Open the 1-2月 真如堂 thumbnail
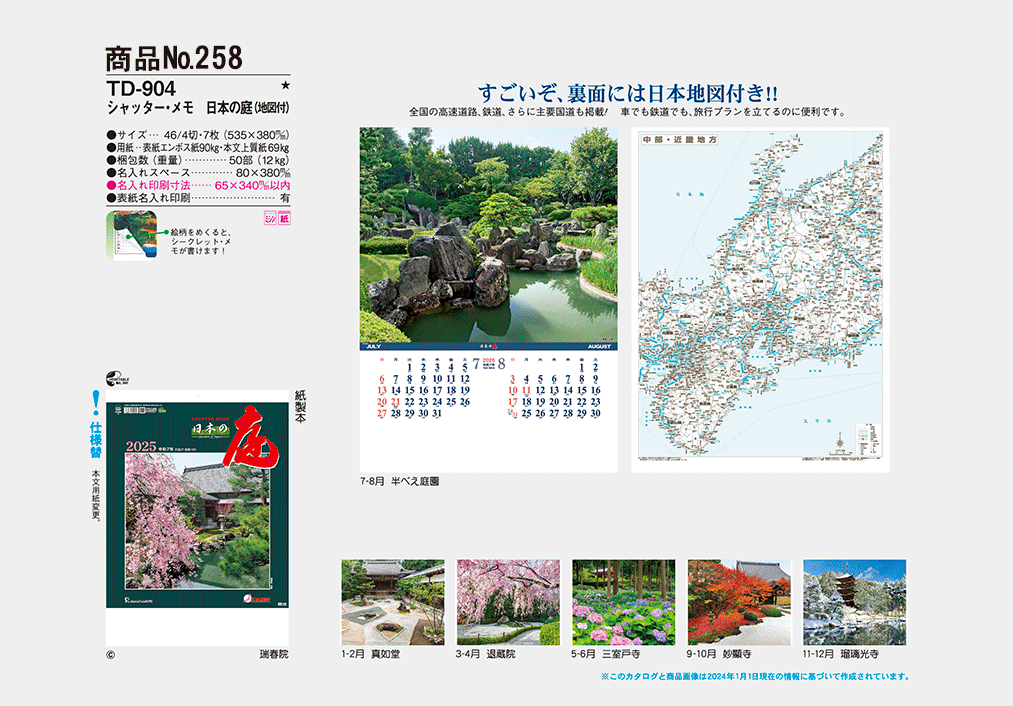This screenshot has width=1013, height=706. click(x=393, y=602)
